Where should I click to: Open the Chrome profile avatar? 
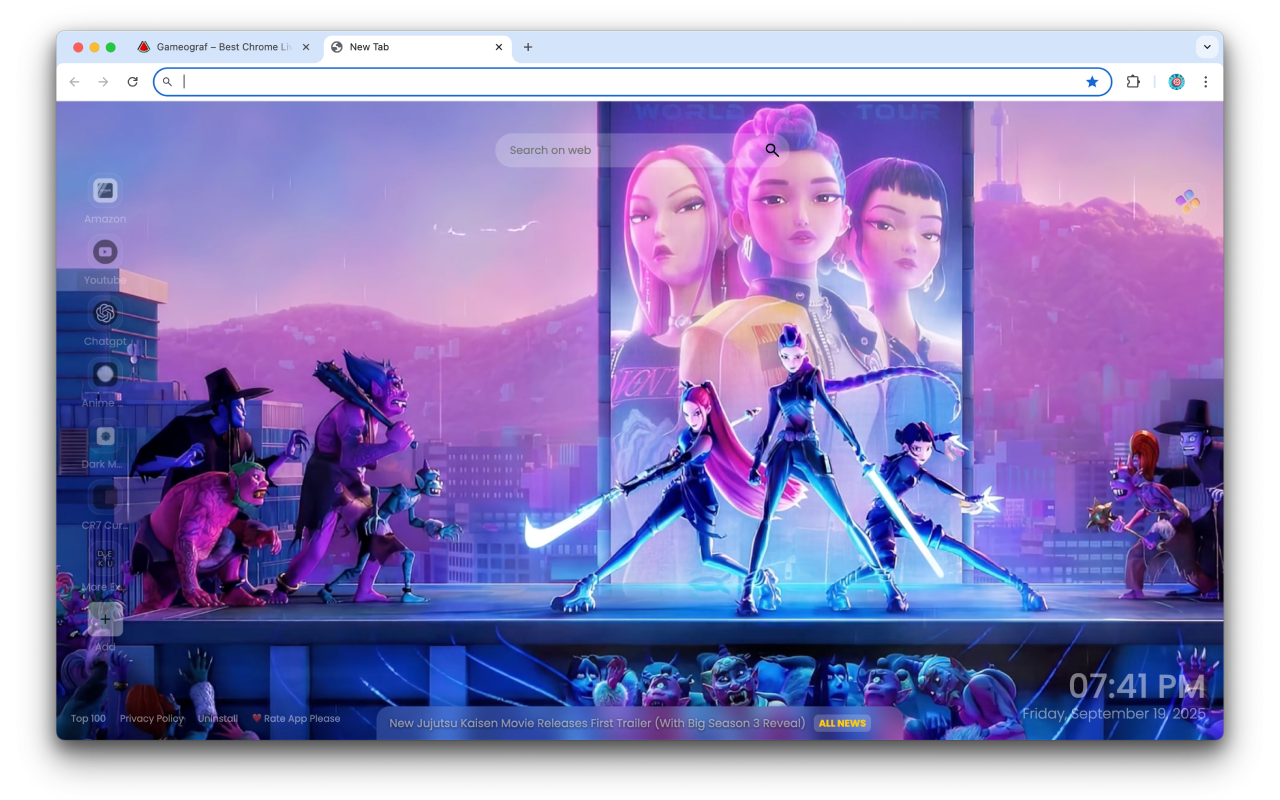click(x=1177, y=82)
